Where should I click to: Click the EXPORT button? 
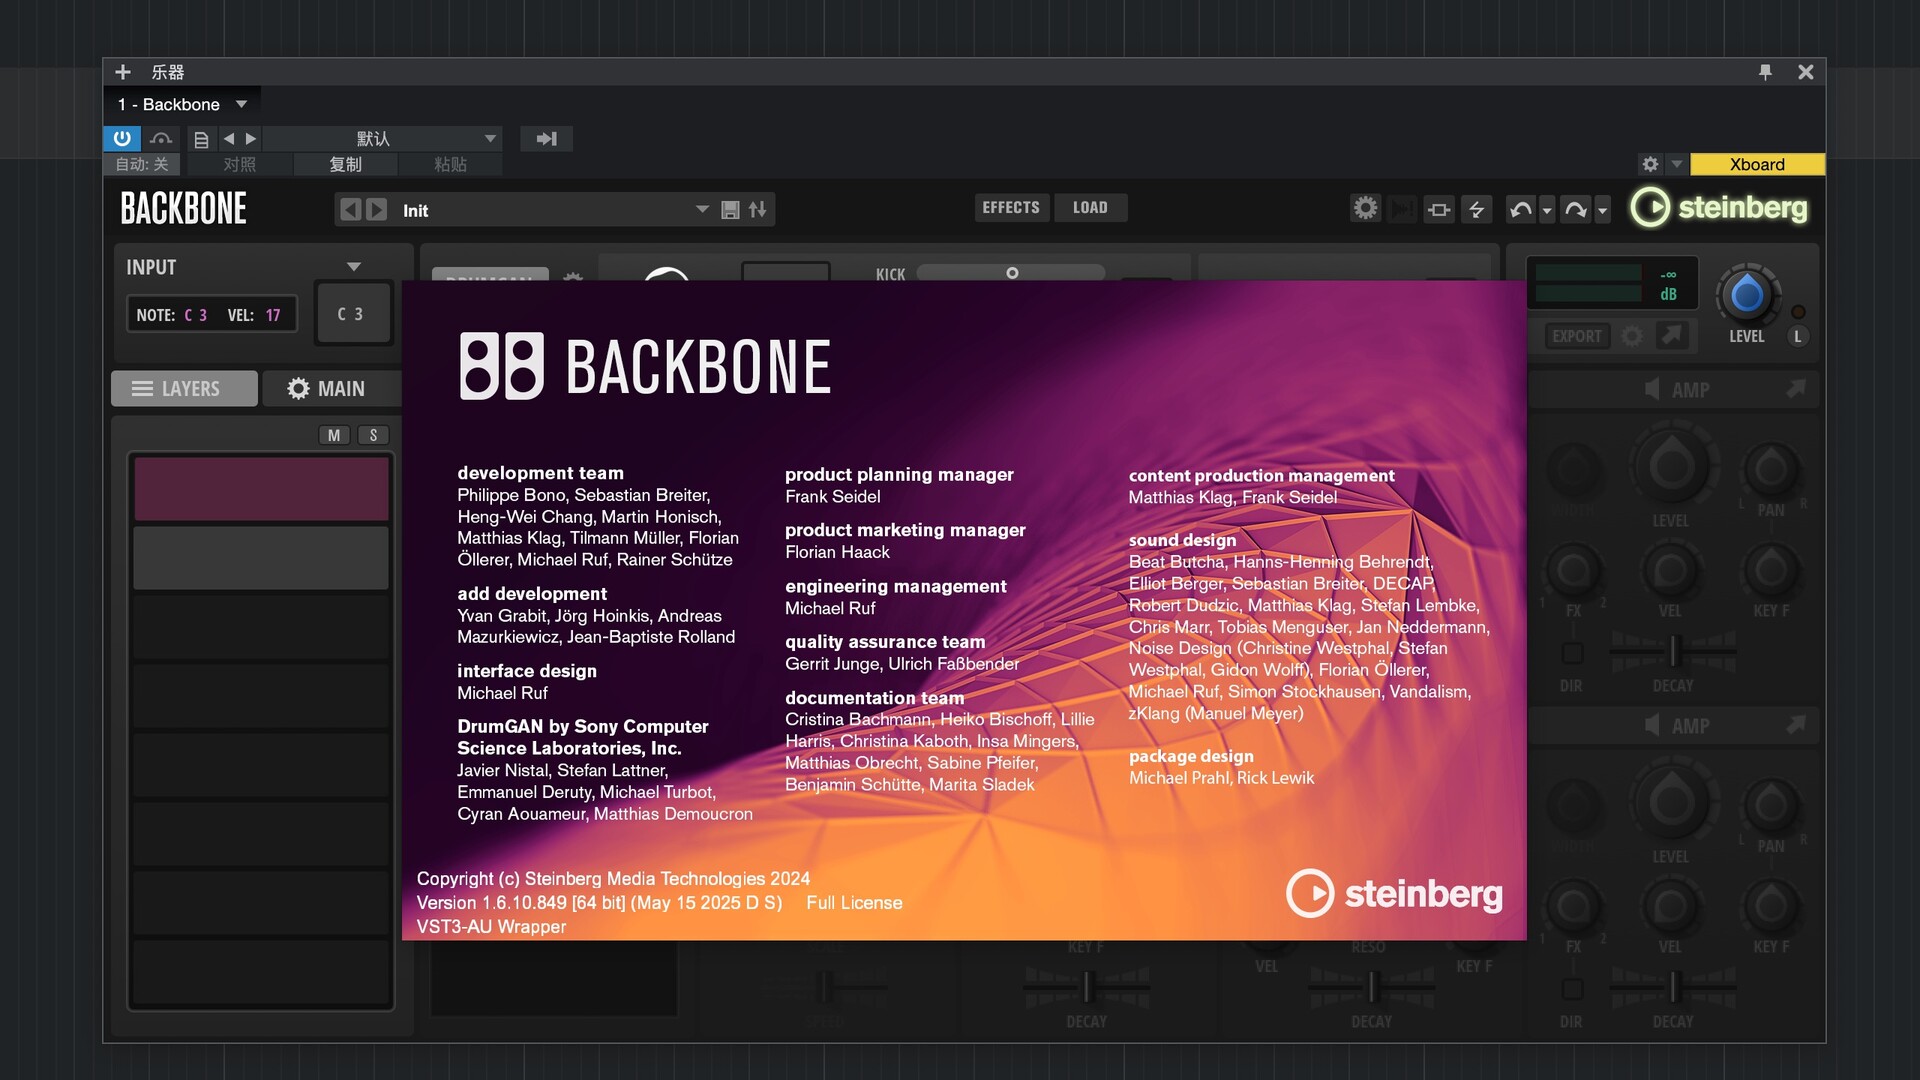1577,336
